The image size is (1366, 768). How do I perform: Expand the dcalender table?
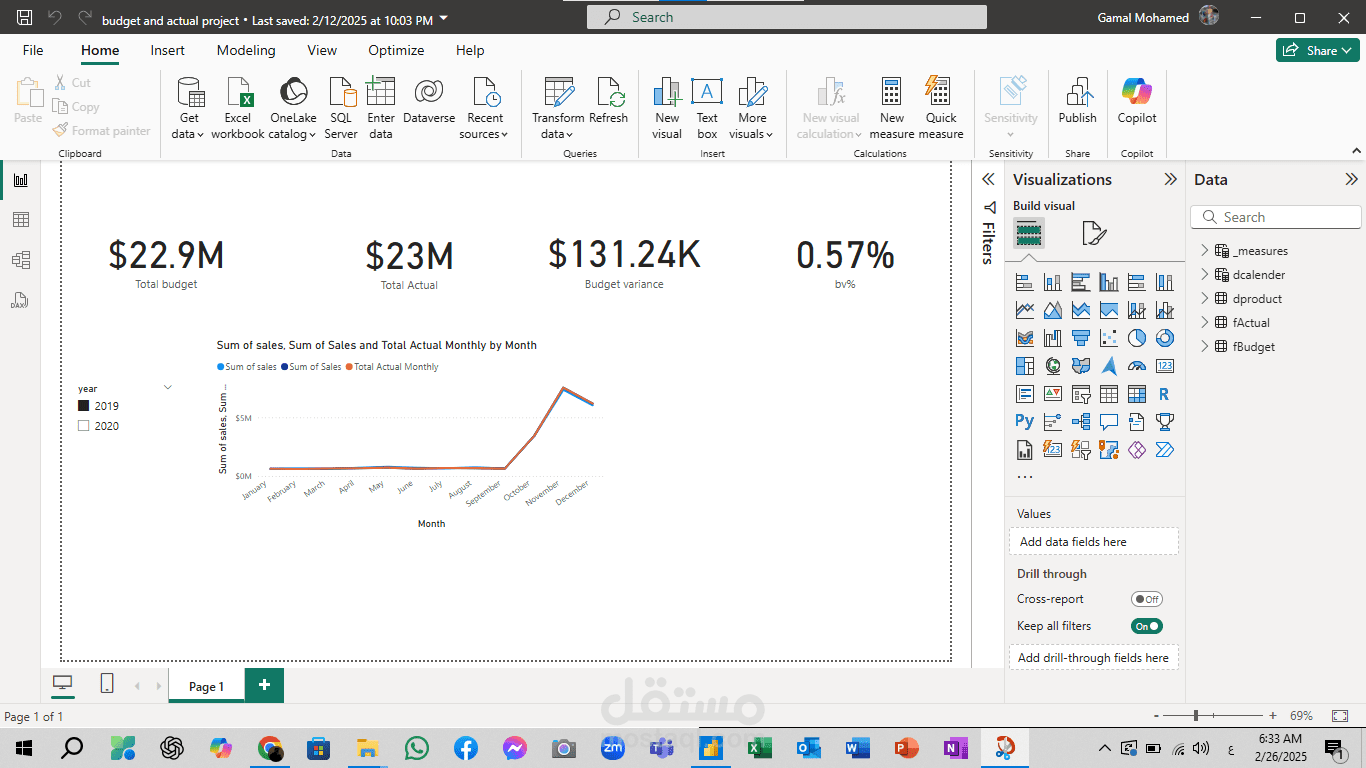1205,275
